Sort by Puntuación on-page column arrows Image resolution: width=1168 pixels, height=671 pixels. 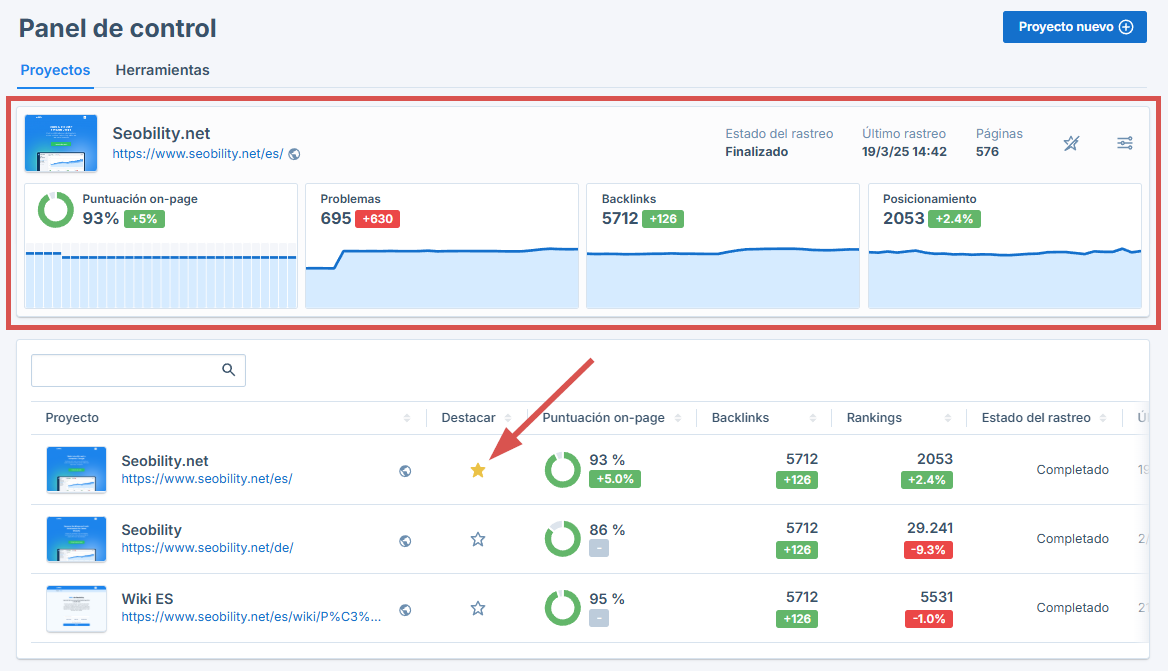click(678, 418)
